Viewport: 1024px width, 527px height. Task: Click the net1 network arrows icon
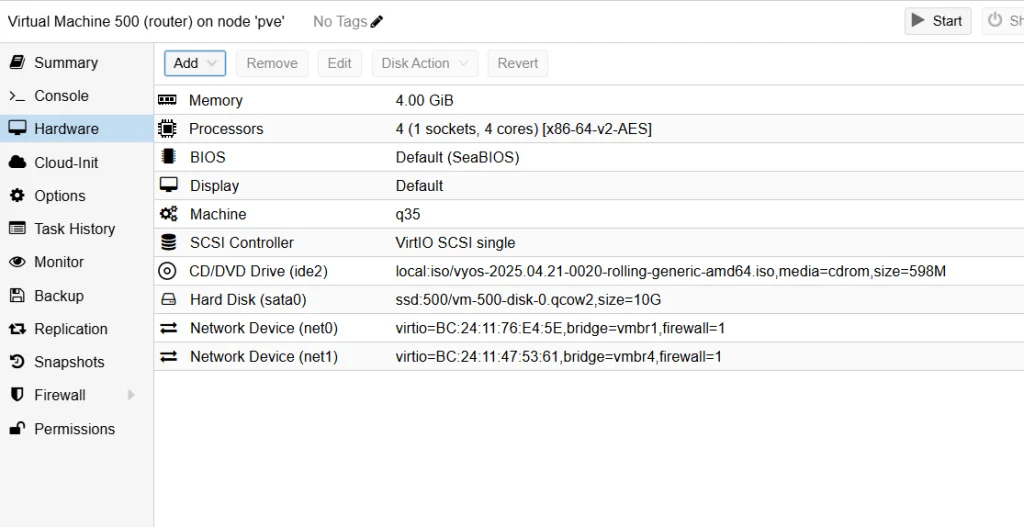tap(168, 357)
